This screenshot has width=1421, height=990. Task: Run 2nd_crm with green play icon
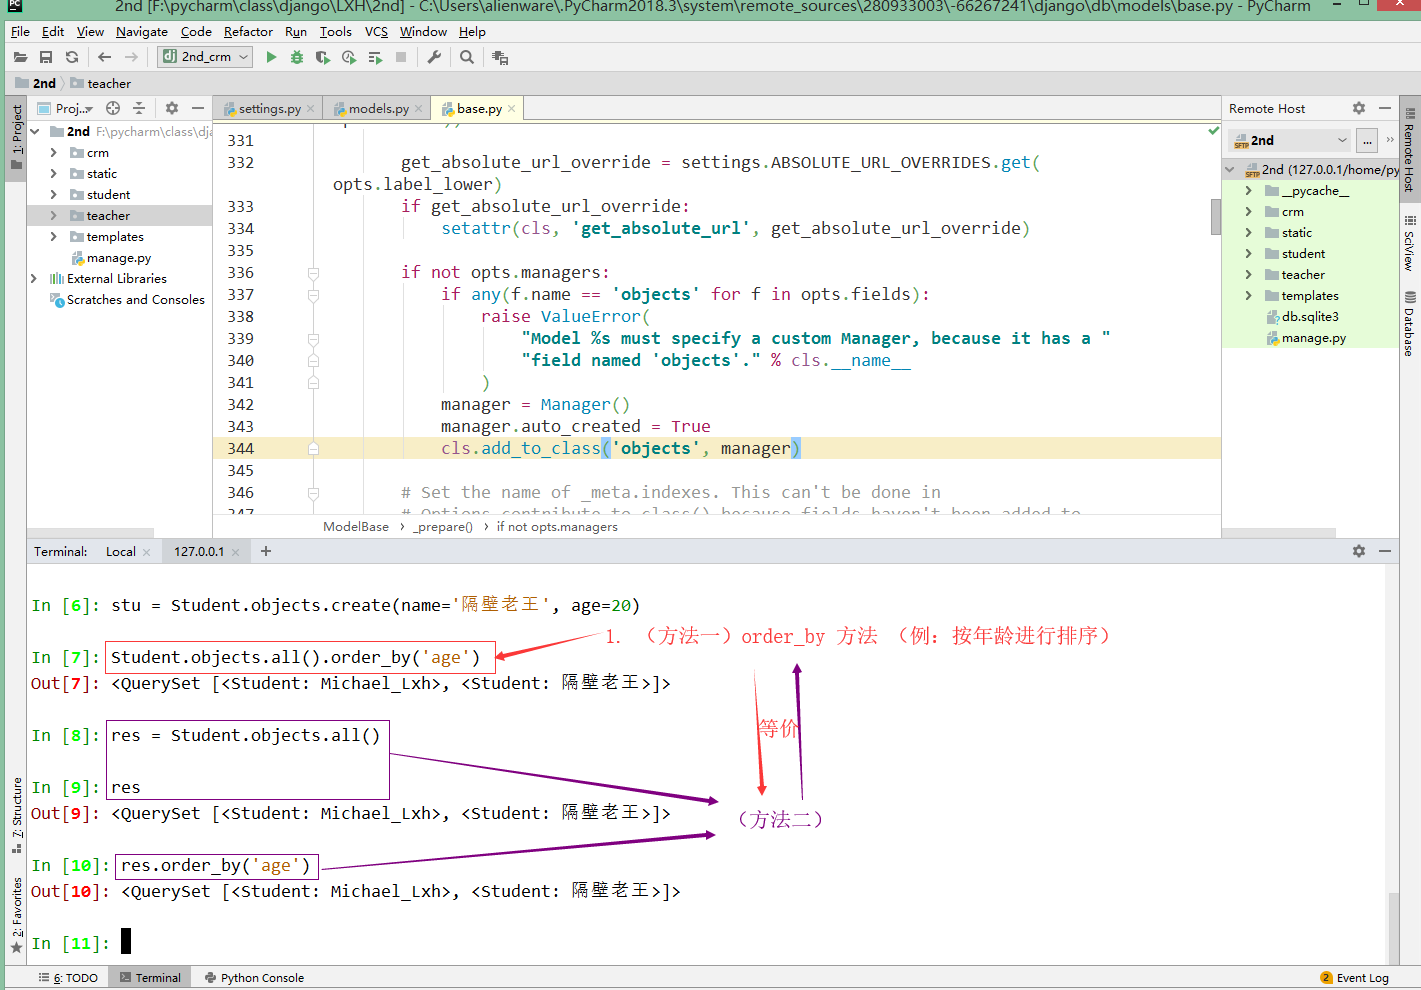[271, 58]
